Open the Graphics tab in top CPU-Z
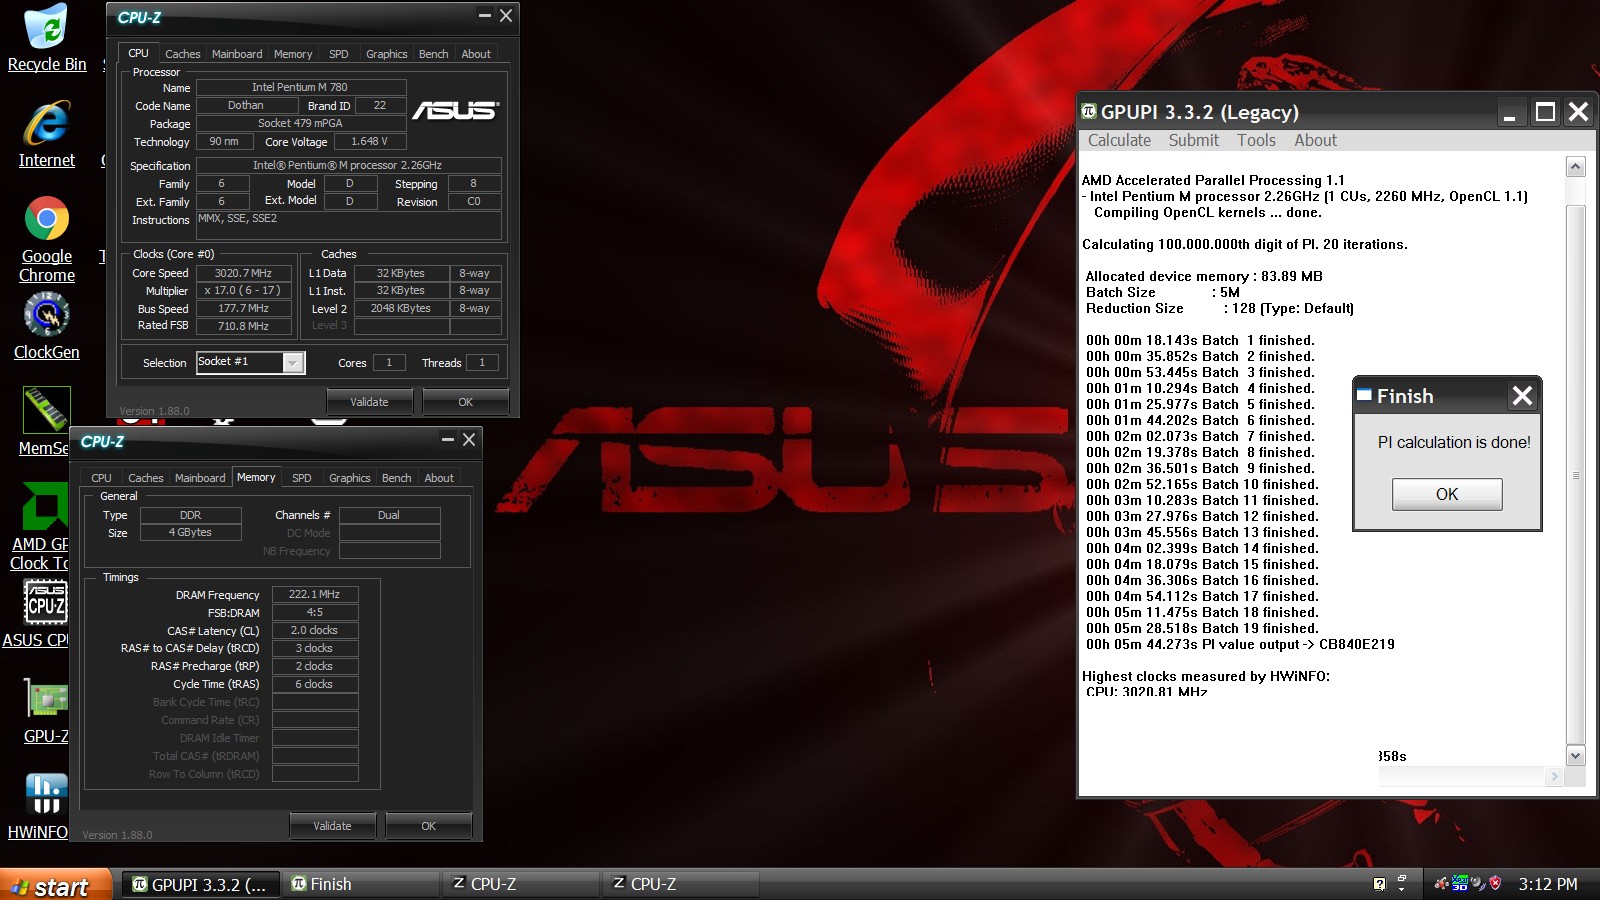The width and height of the screenshot is (1600, 900). tap(386, 54)
